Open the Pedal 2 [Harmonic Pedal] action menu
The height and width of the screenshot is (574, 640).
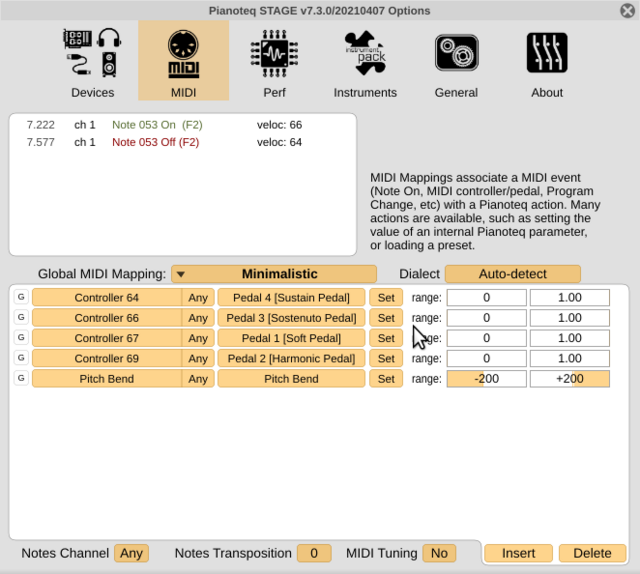click(x=291, y=359)
